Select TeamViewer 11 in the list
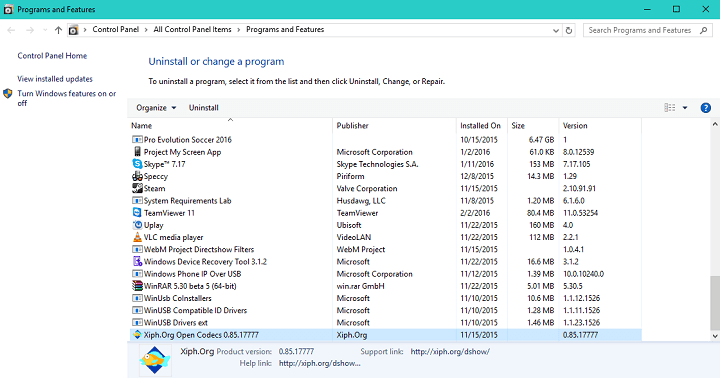Viewport: 720px width, 378px height. [169, 213]
